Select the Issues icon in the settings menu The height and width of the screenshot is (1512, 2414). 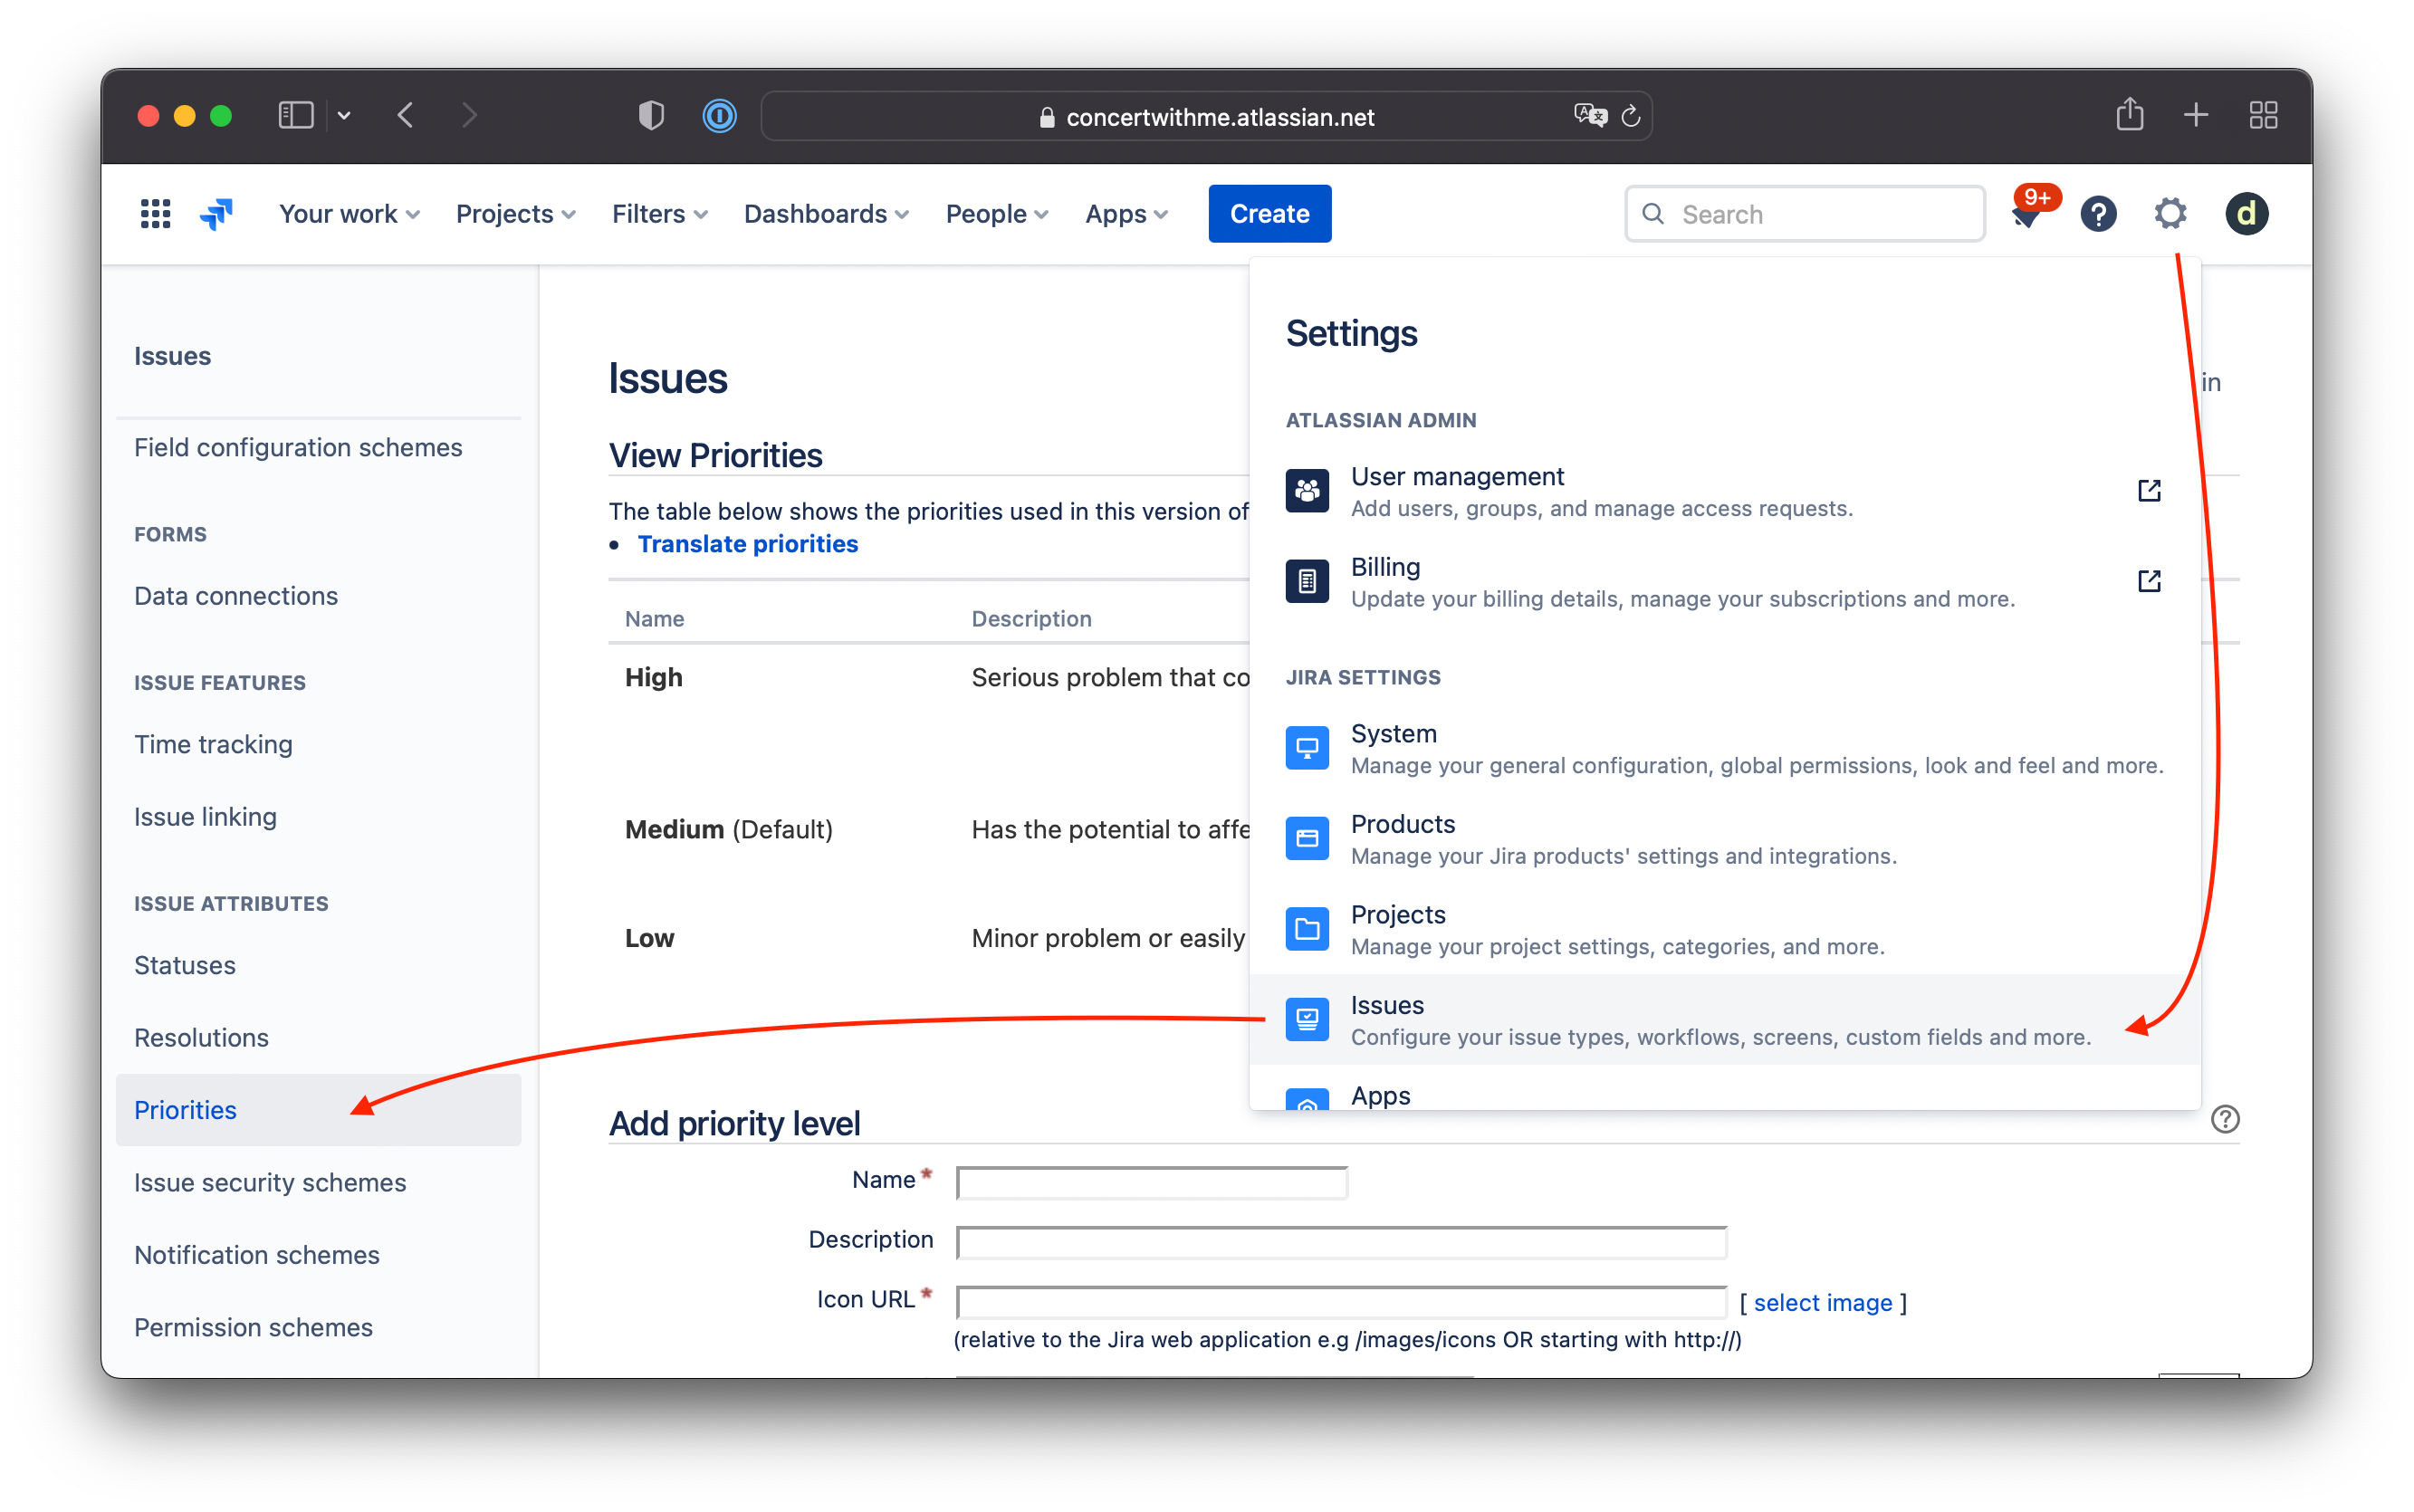1307,1019
